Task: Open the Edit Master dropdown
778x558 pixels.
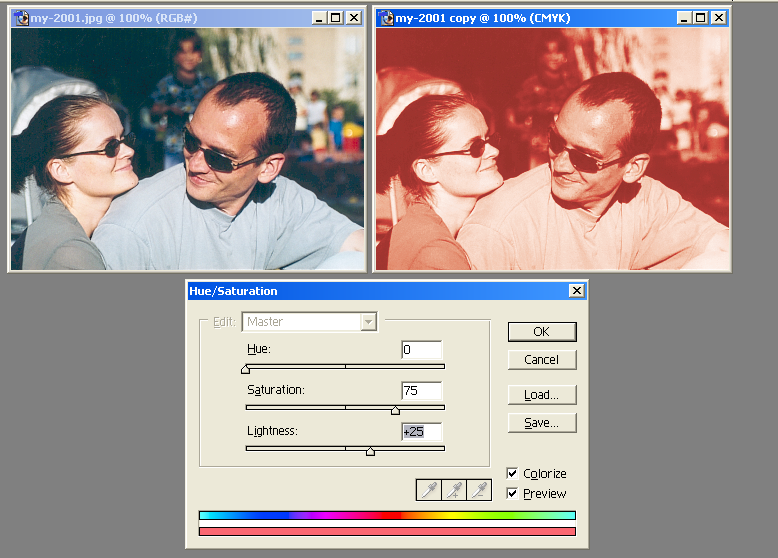Action: click(369, 321)
